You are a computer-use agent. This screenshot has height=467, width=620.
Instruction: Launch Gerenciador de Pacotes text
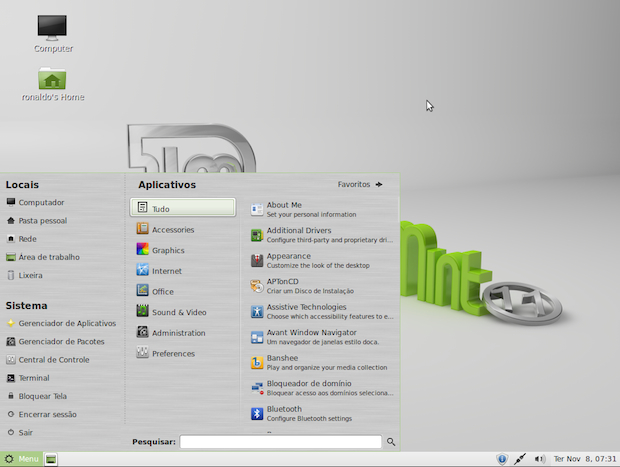coord(61,342)
